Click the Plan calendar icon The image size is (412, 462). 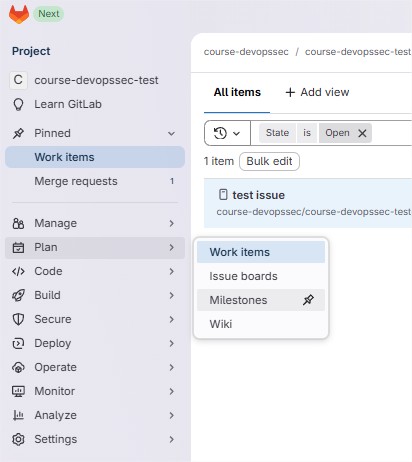[18, 247]
